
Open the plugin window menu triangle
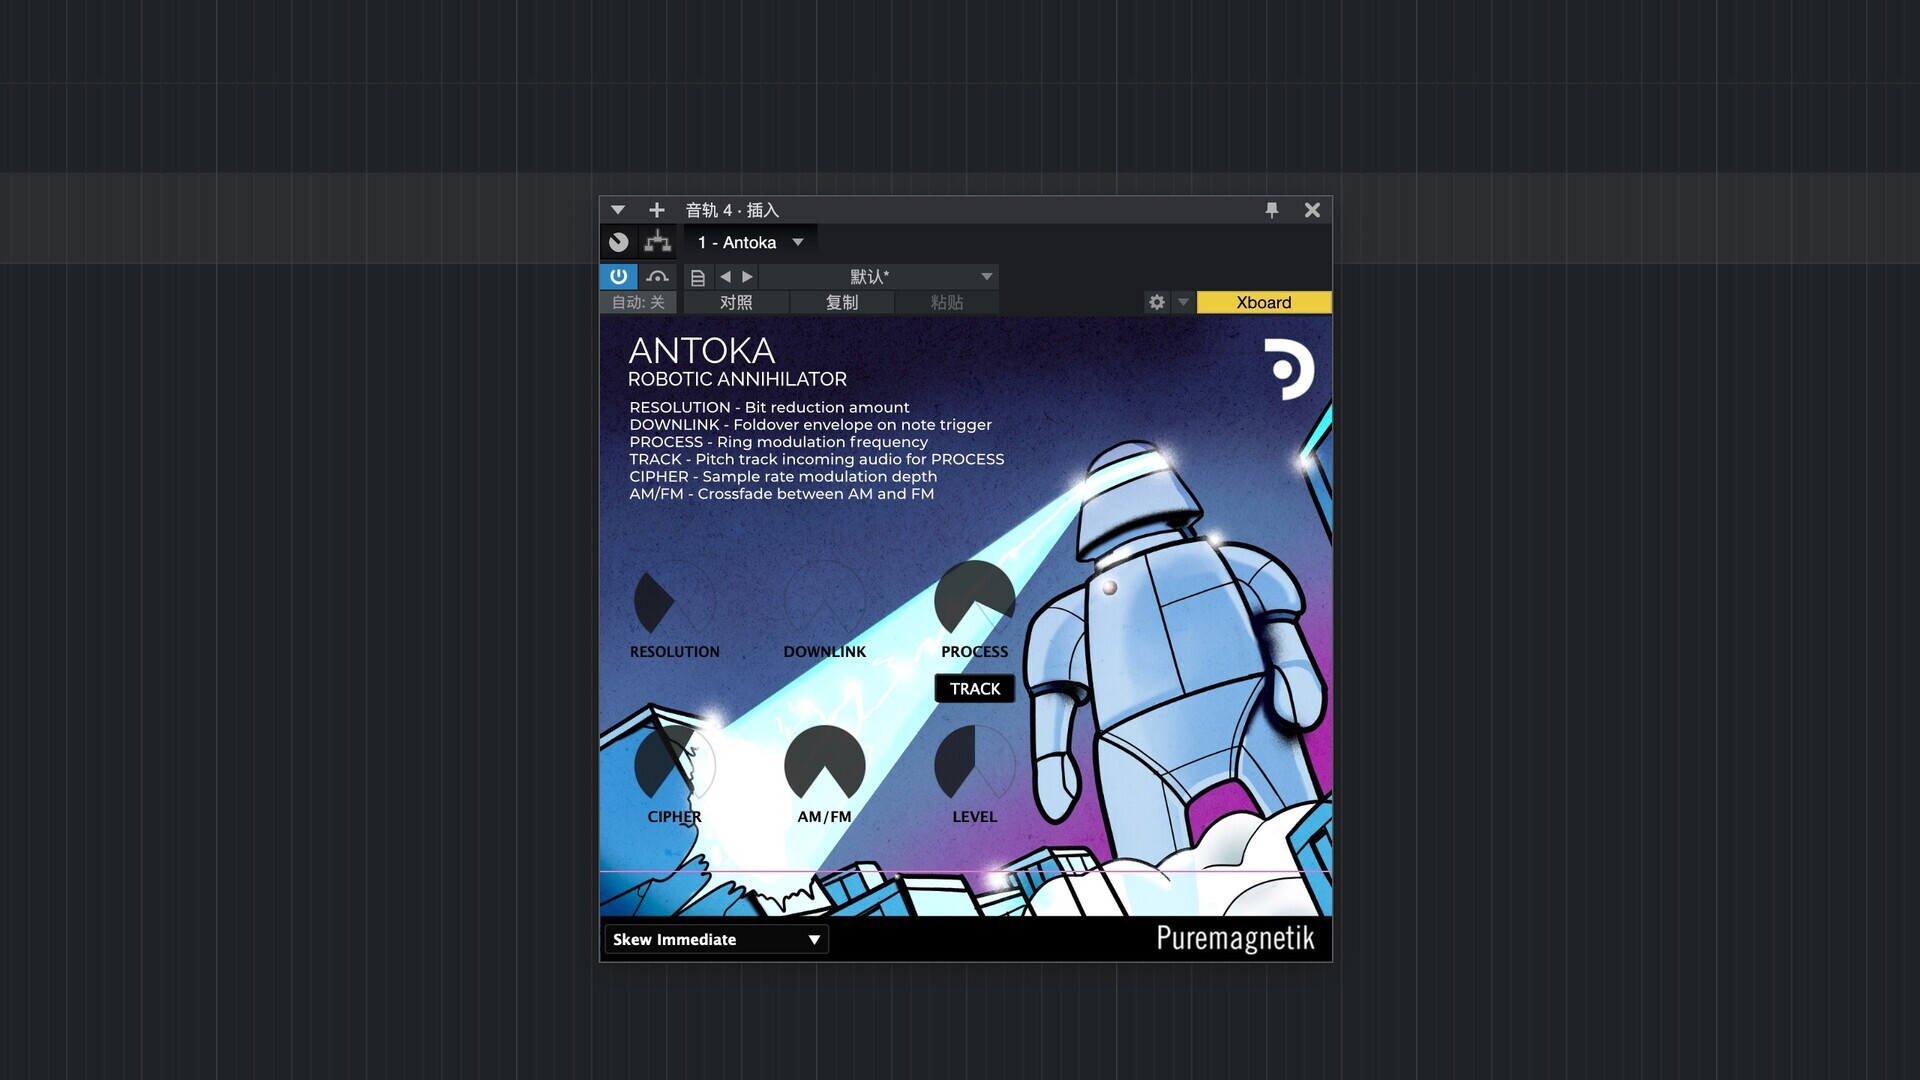click(618, 210)
